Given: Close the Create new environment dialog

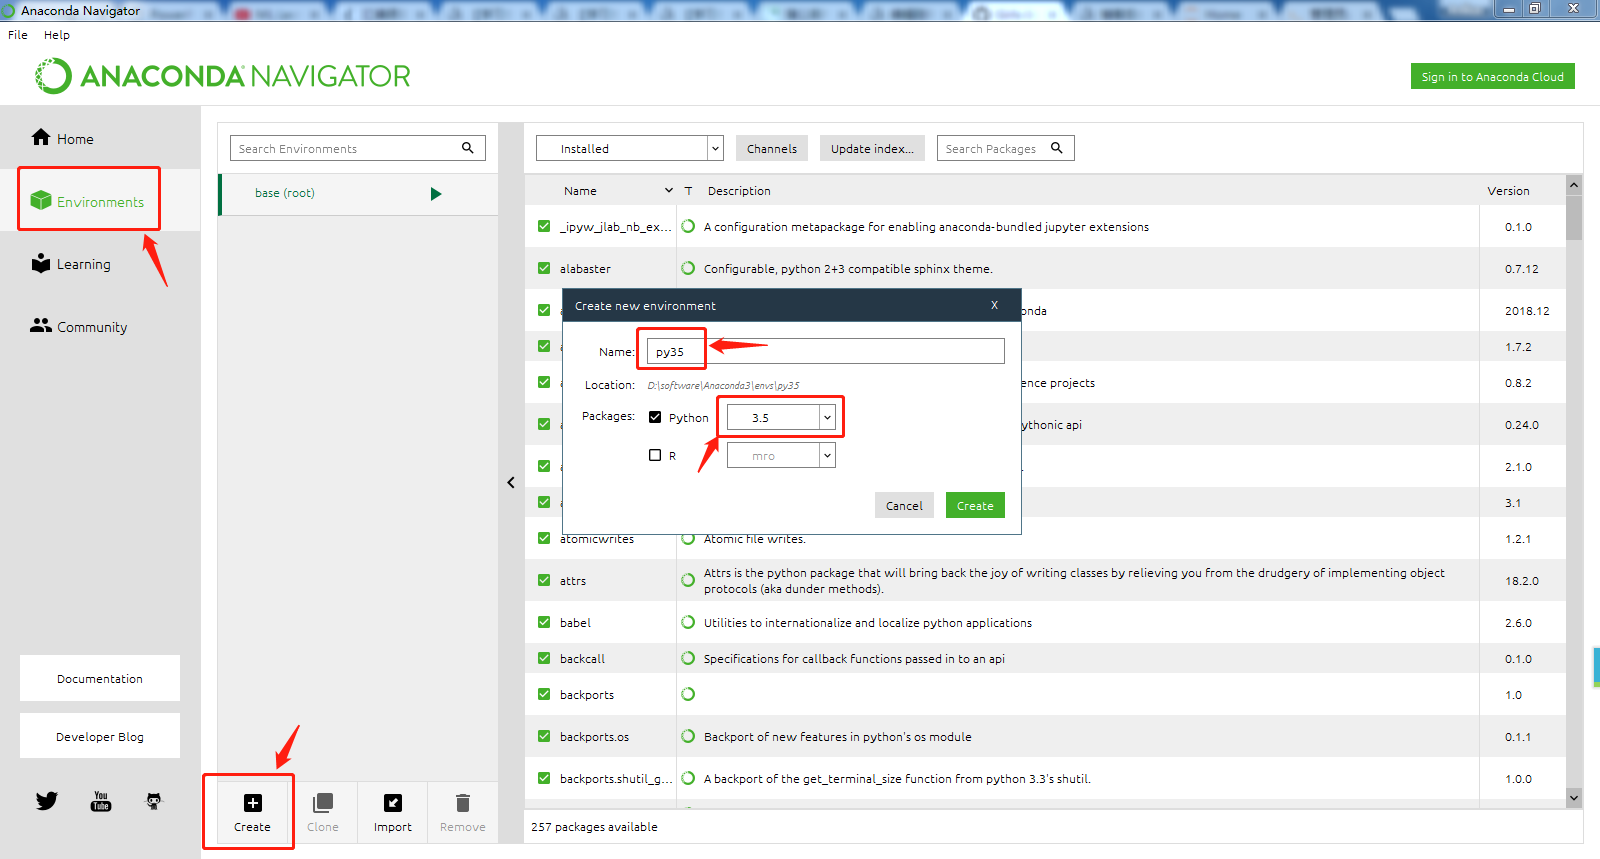Looking at the screenshot, I should 994,305.
